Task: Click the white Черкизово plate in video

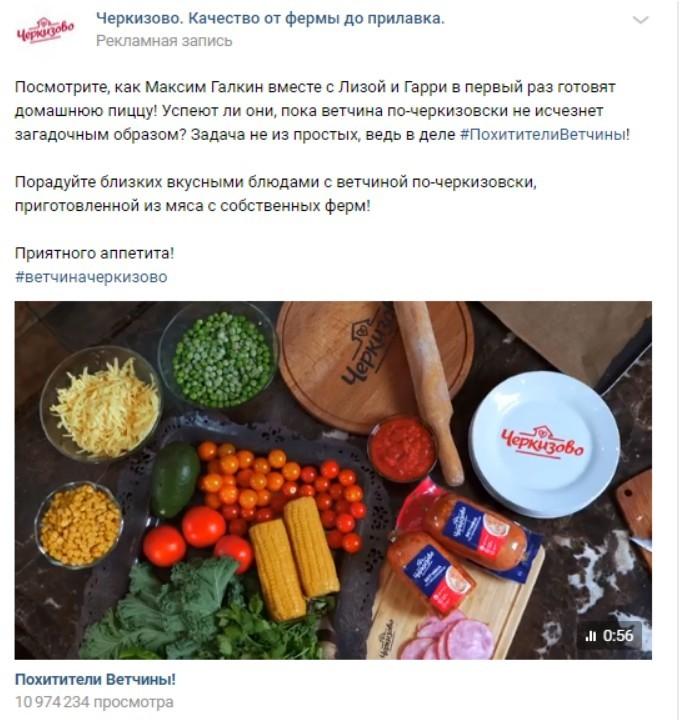Action: tap(544, 444)
